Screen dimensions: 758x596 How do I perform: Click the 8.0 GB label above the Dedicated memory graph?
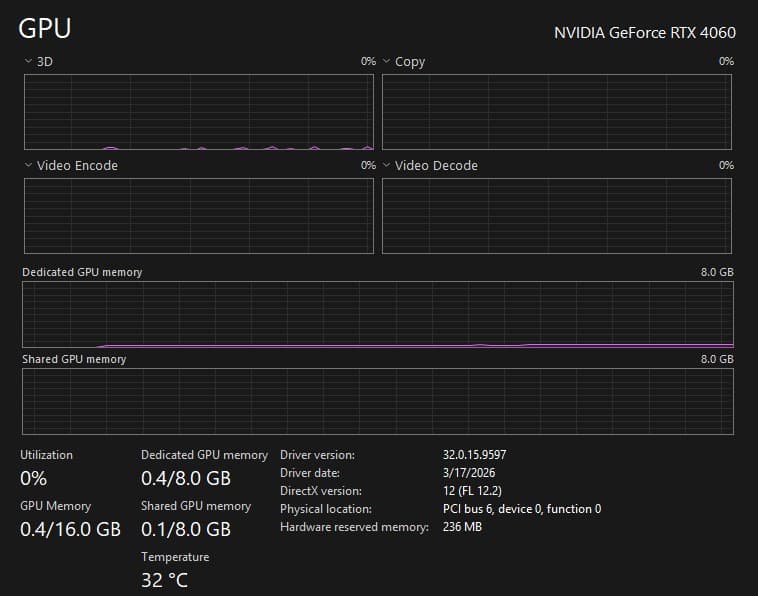pos(717,272)
